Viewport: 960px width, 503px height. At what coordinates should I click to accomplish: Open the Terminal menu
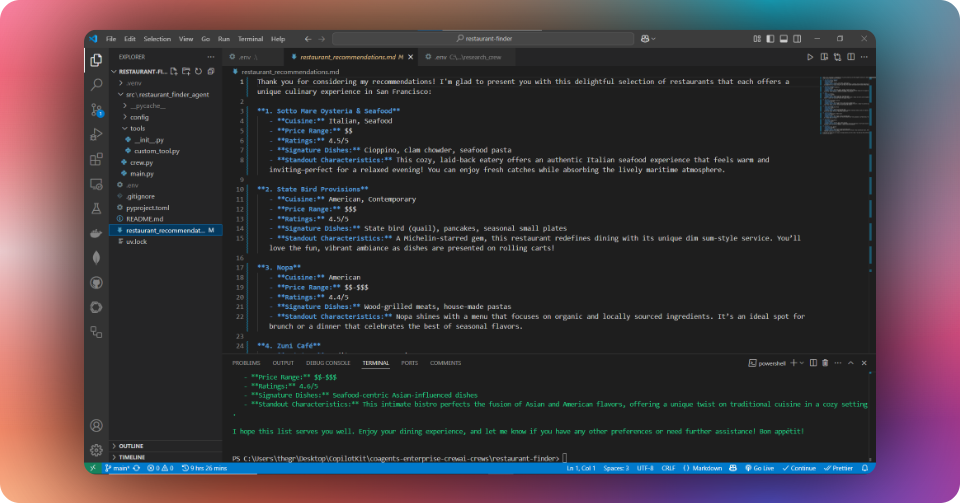(250, 39)
